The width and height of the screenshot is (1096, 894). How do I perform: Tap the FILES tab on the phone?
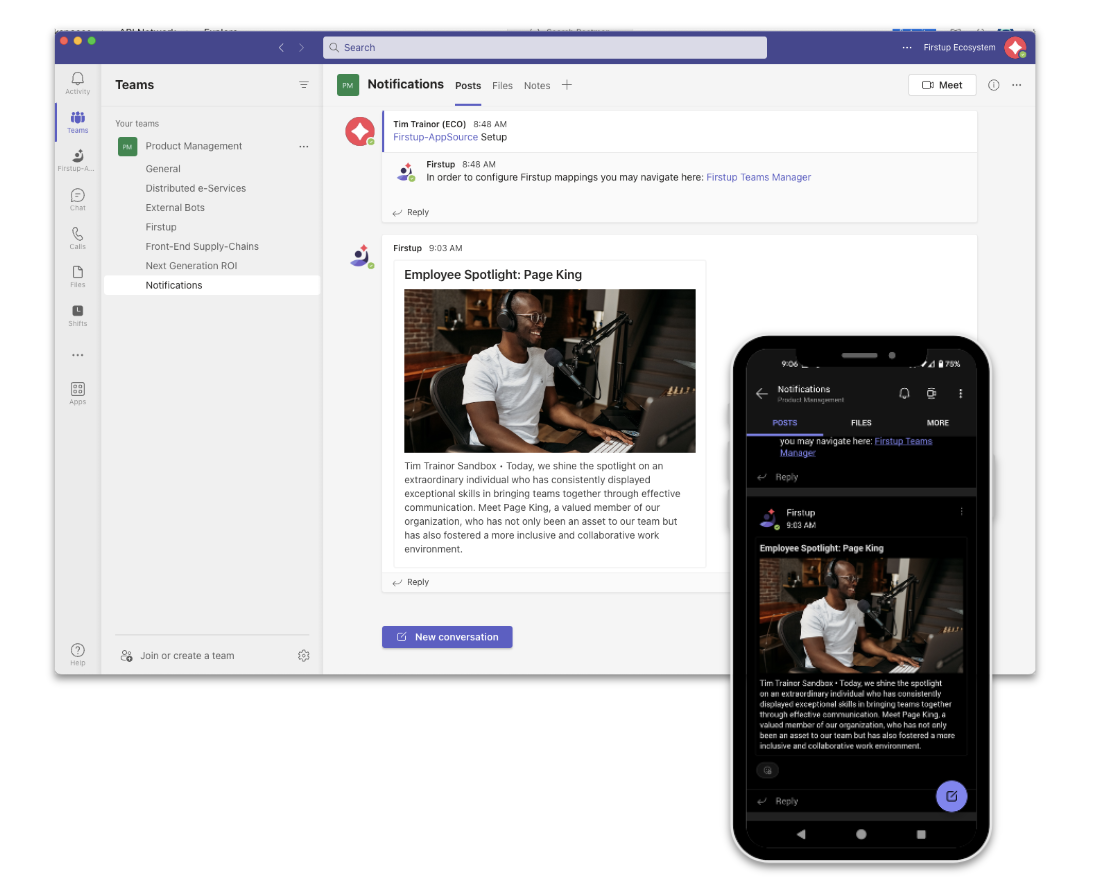861,423
